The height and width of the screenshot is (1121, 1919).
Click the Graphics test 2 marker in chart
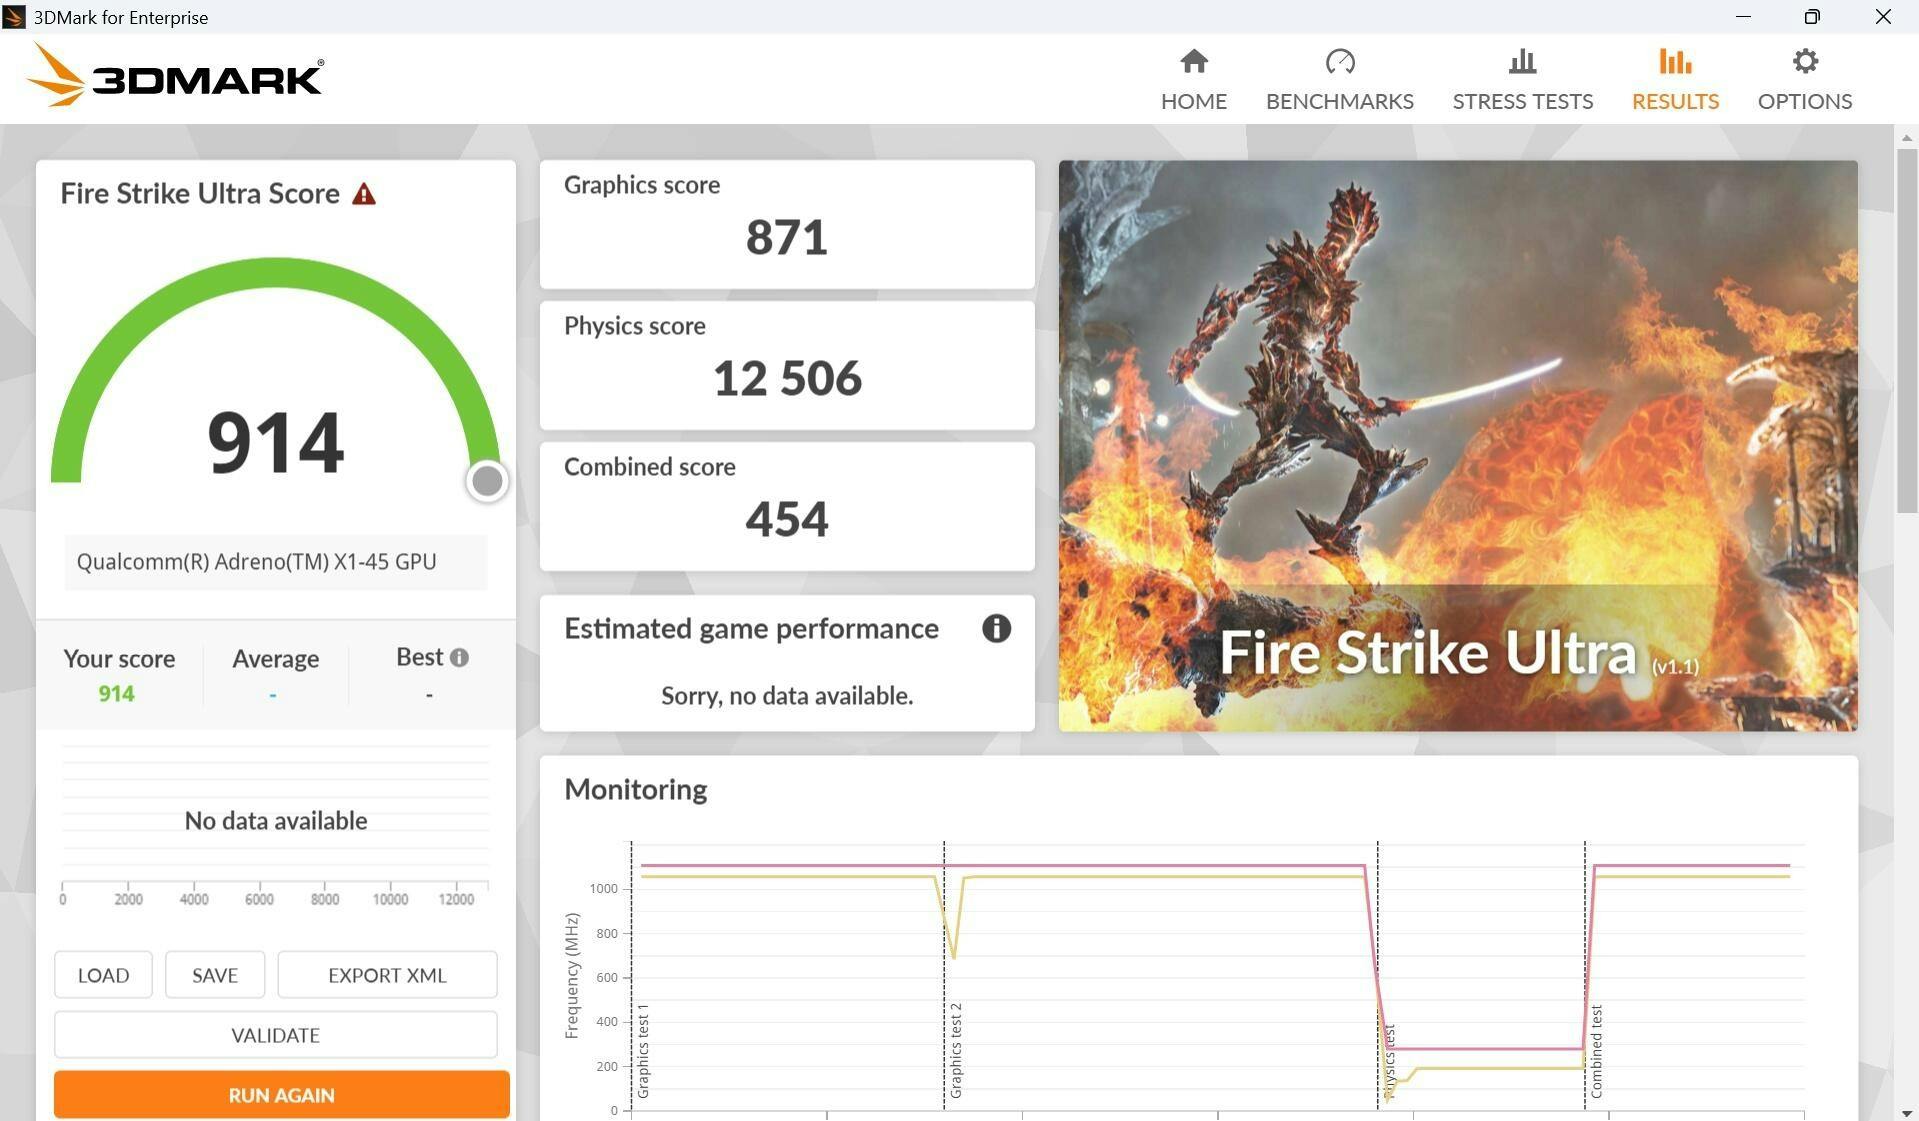coord(955,1050)
